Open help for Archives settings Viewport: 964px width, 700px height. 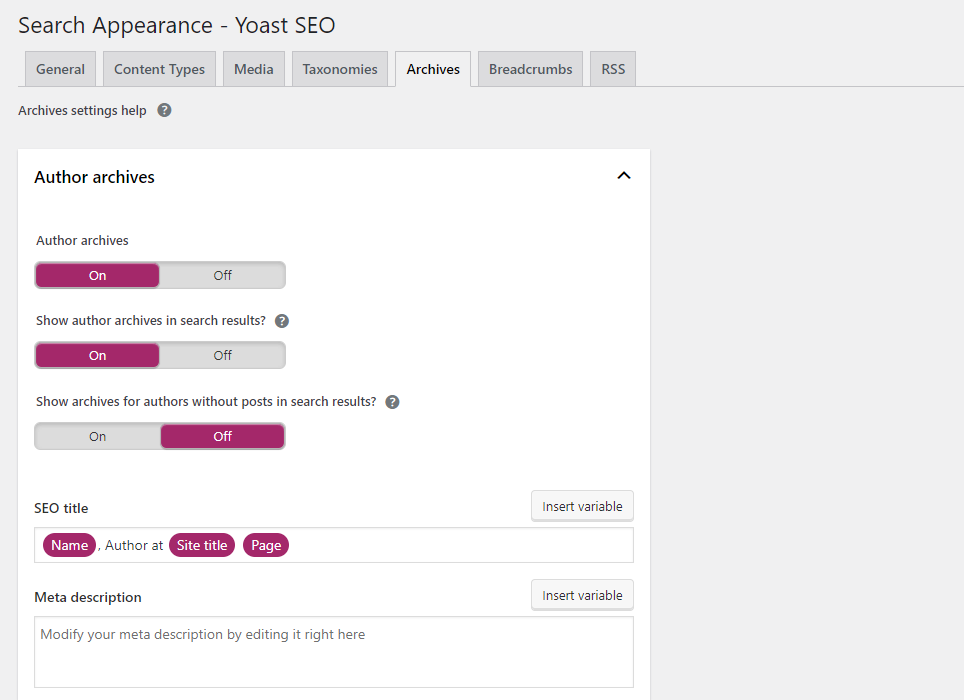tap(163, 110)
